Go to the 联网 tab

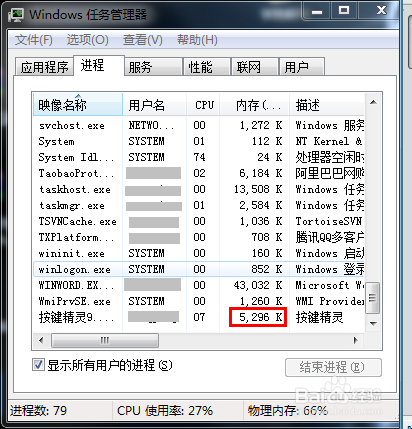[x=255, y=67]
